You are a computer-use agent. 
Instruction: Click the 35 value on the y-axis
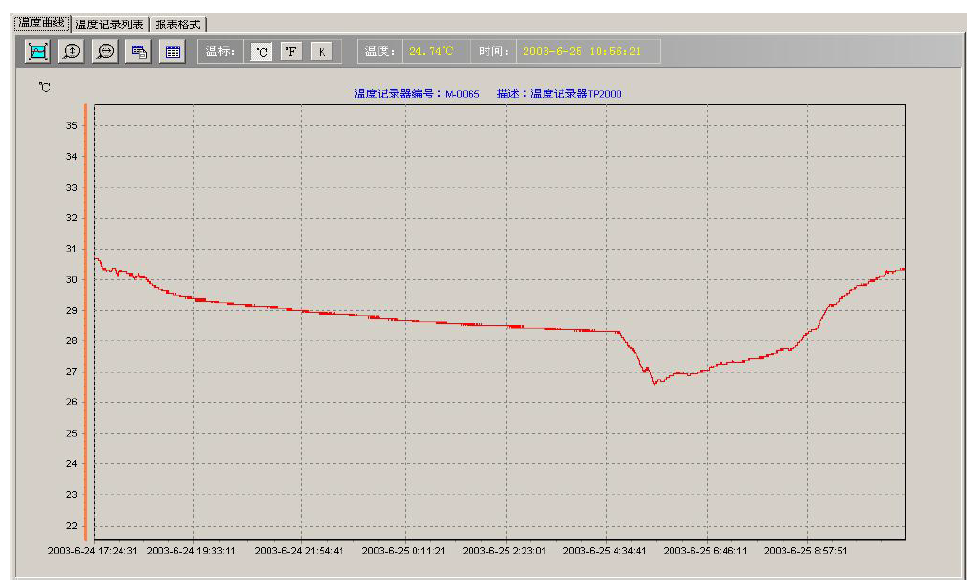(71, 126)
